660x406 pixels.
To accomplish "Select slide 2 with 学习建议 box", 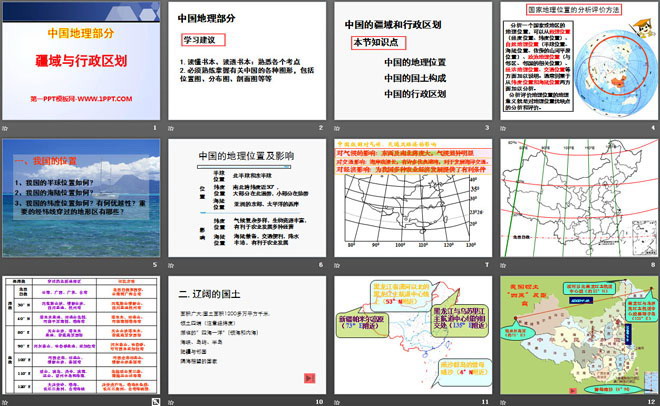I will coord(247,61).
